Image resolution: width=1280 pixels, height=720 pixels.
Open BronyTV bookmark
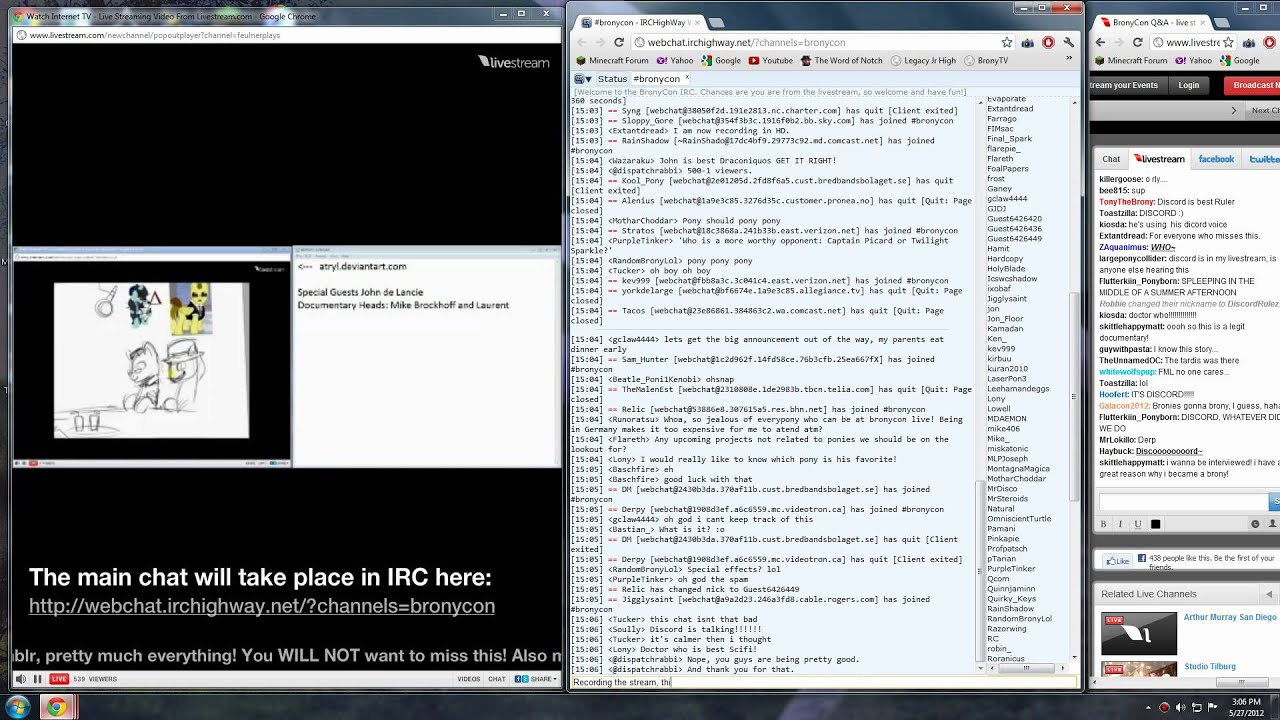coord(985,60)
